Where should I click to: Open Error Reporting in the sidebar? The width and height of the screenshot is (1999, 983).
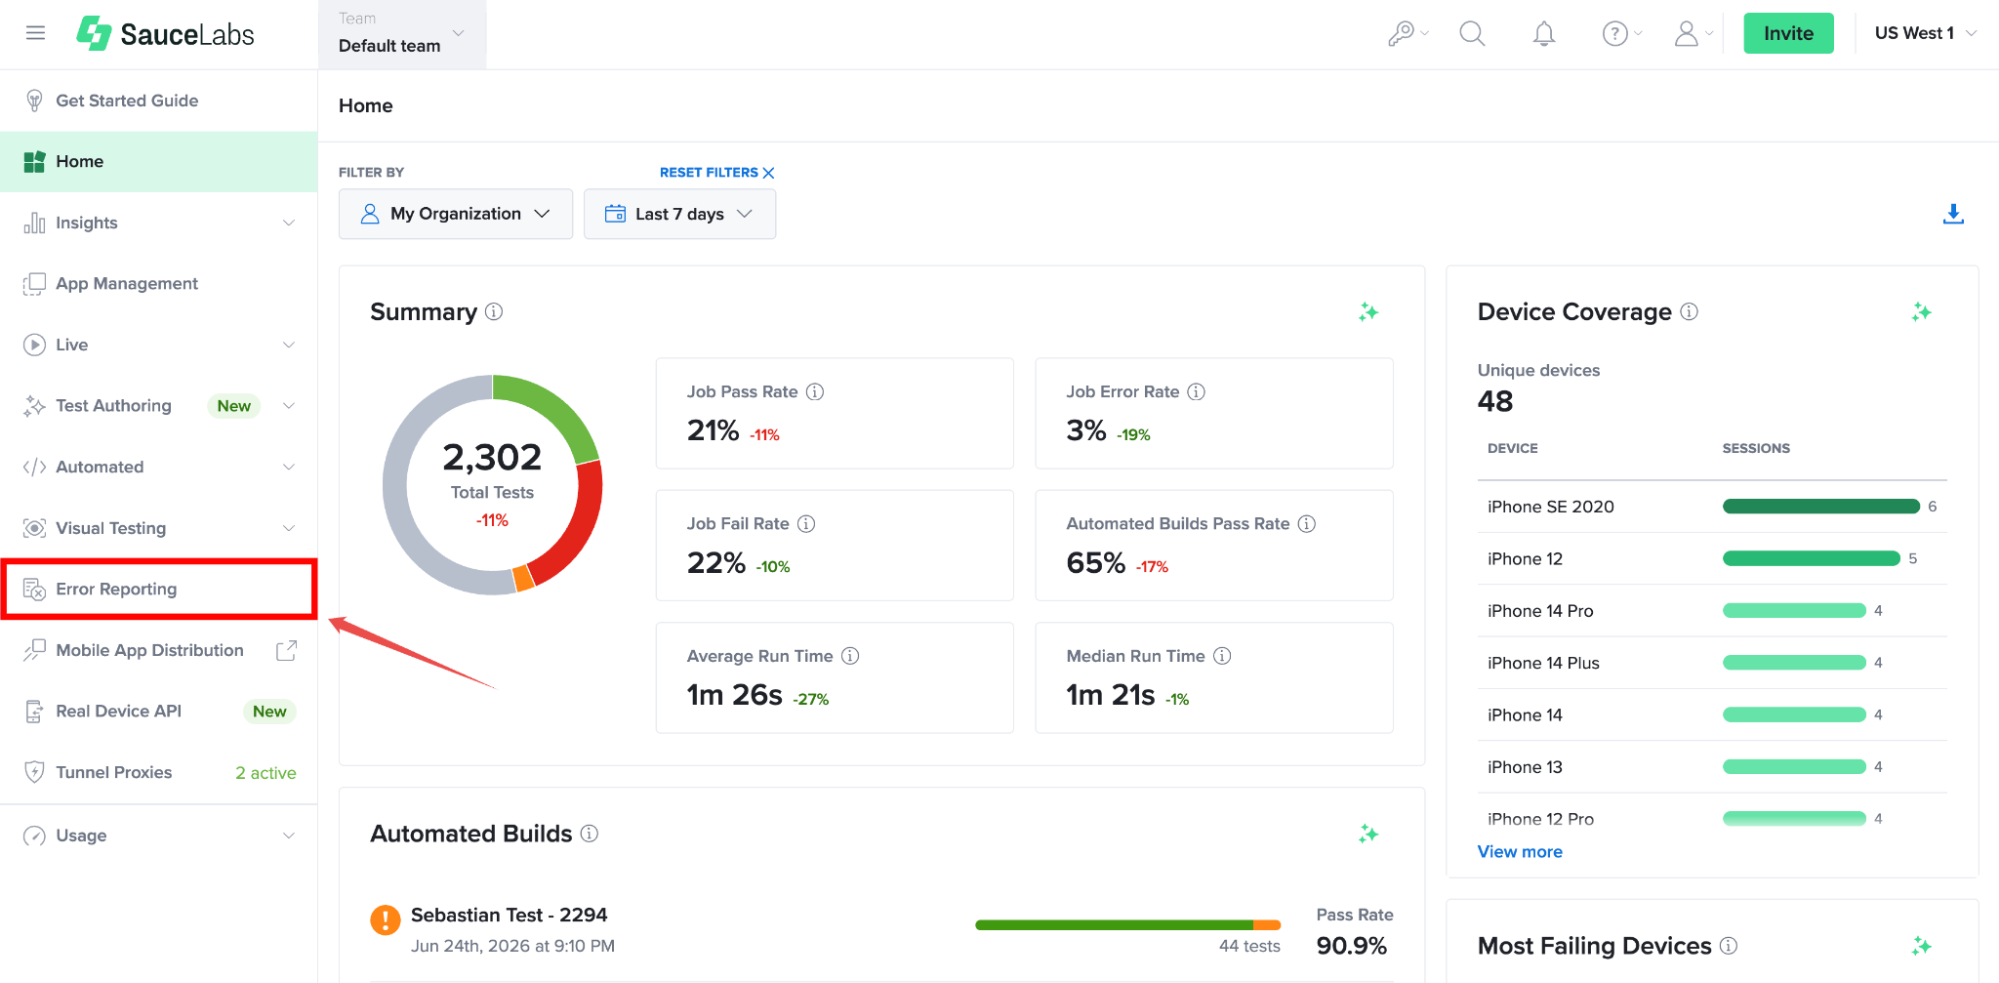tap(159, 589)
